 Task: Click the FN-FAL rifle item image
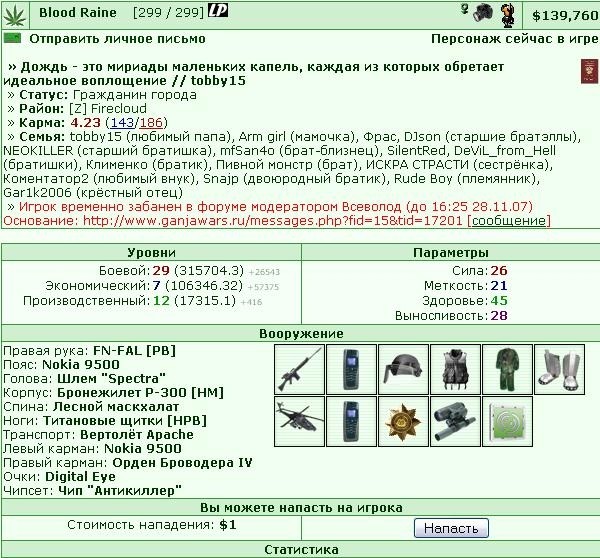[x=299, y=369]
